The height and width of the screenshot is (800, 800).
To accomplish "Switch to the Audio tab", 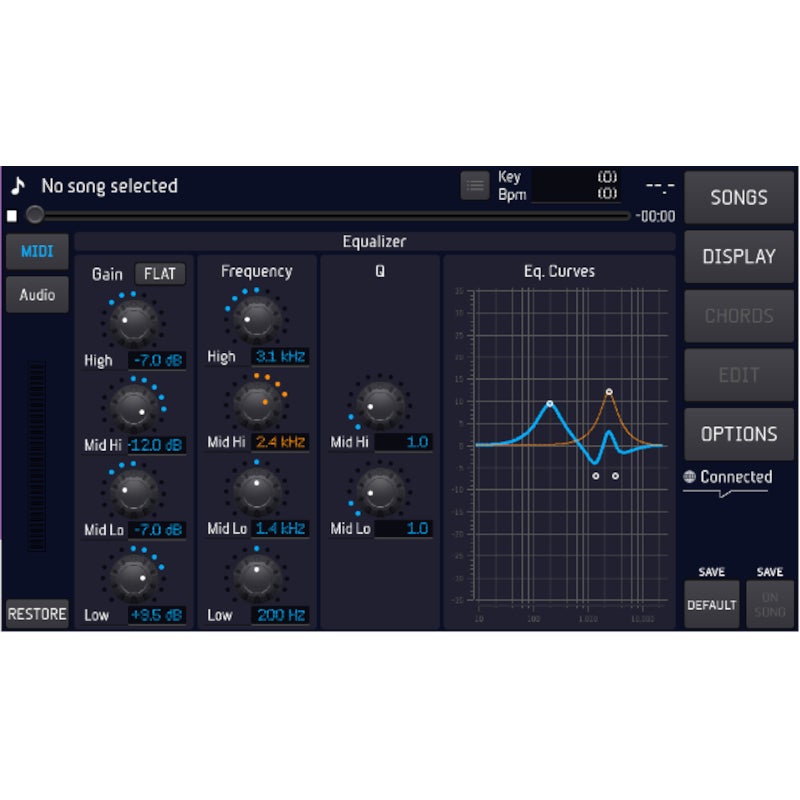I will click(37, 294).
